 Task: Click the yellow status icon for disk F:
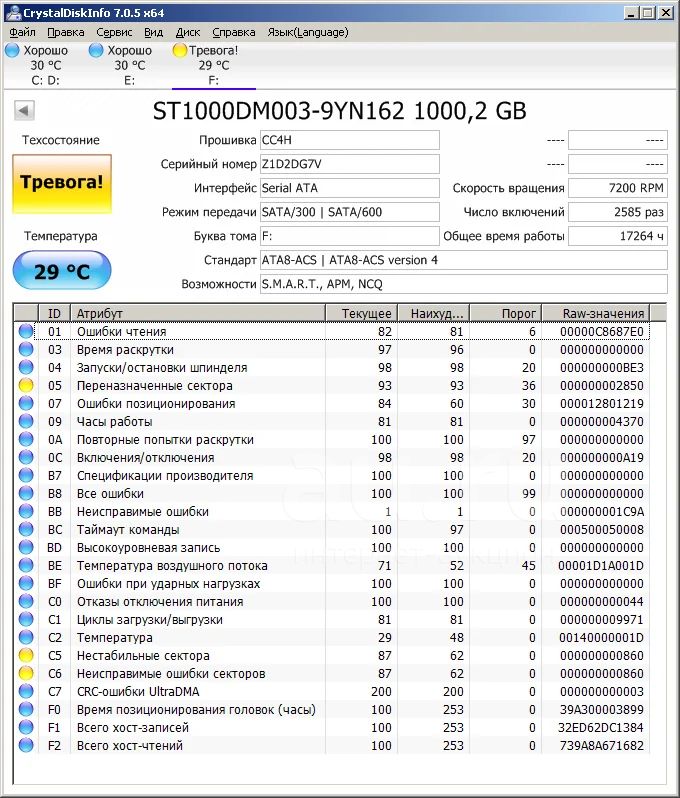point(179,50)
